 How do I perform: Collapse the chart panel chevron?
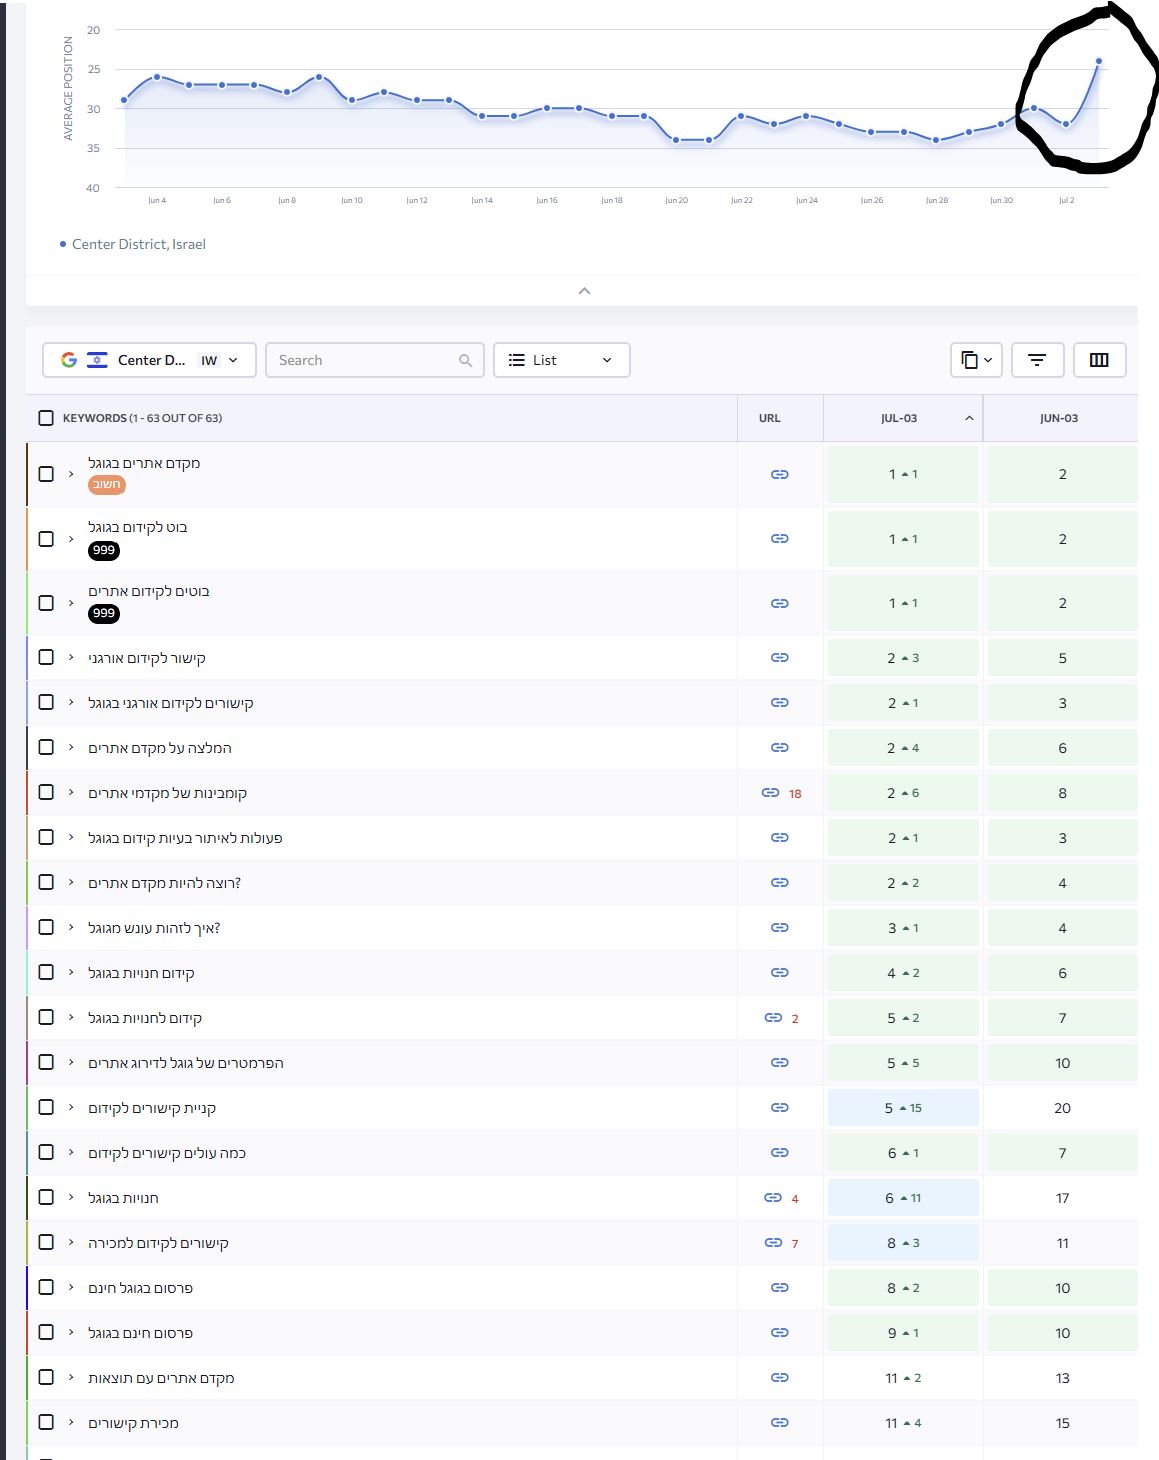(585, 291)
